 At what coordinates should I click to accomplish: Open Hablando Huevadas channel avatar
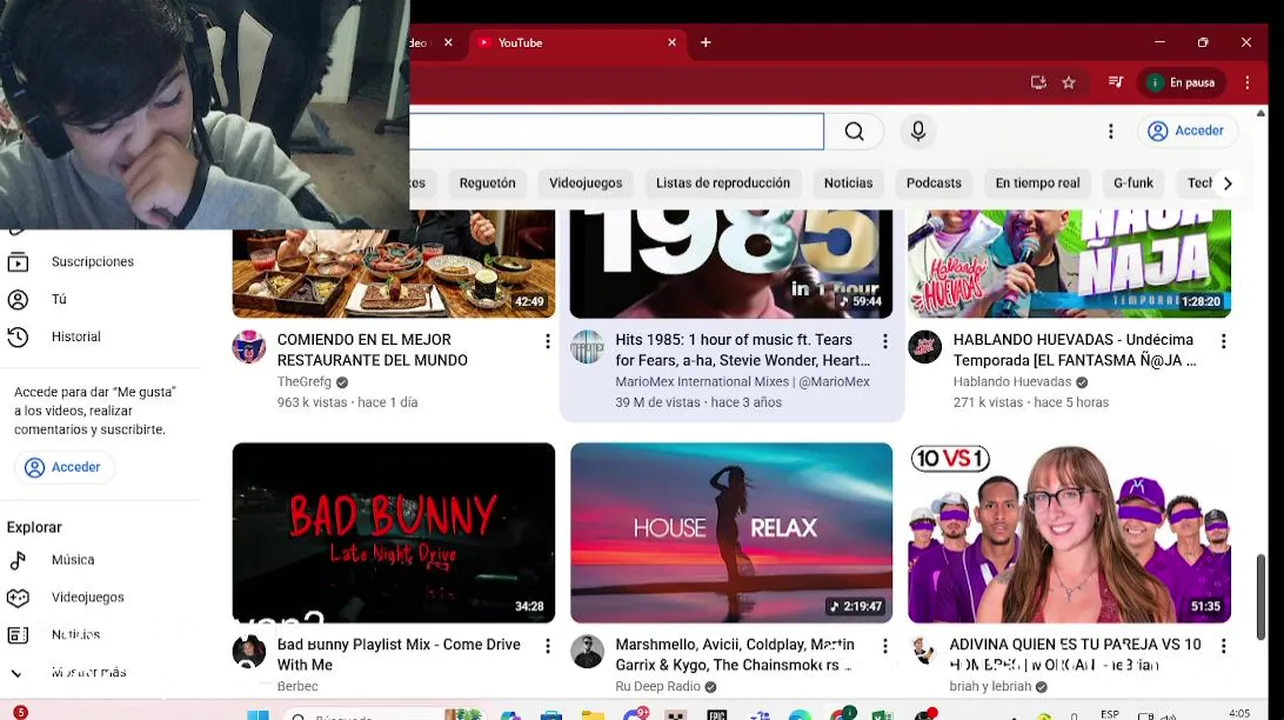point(925,347)
